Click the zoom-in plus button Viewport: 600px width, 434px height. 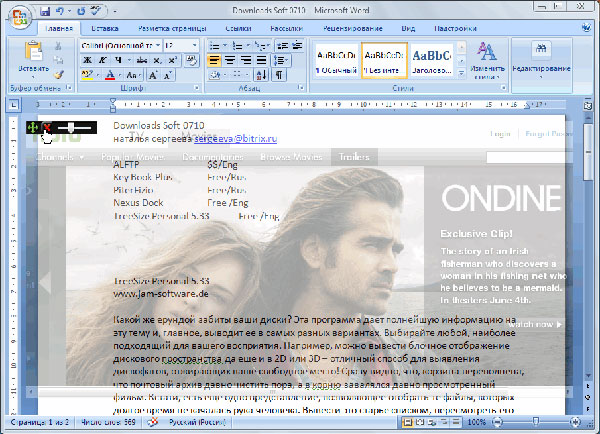tap(575, 422)
